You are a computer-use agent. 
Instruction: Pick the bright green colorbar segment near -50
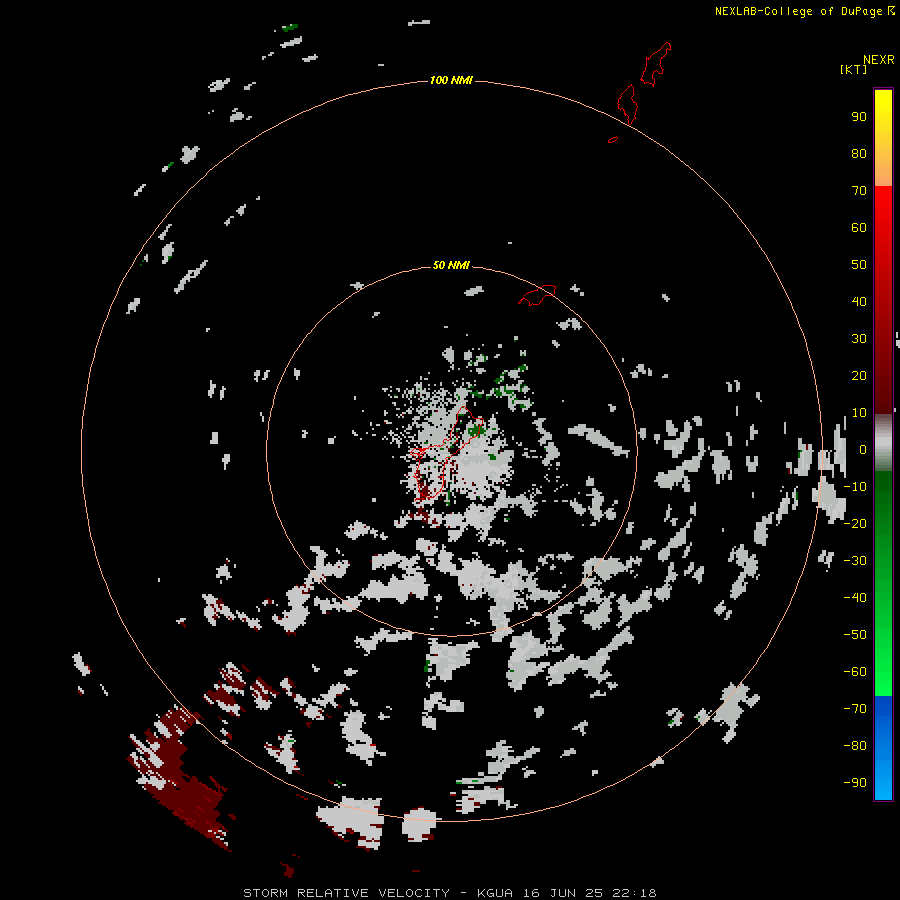[883, 634]
